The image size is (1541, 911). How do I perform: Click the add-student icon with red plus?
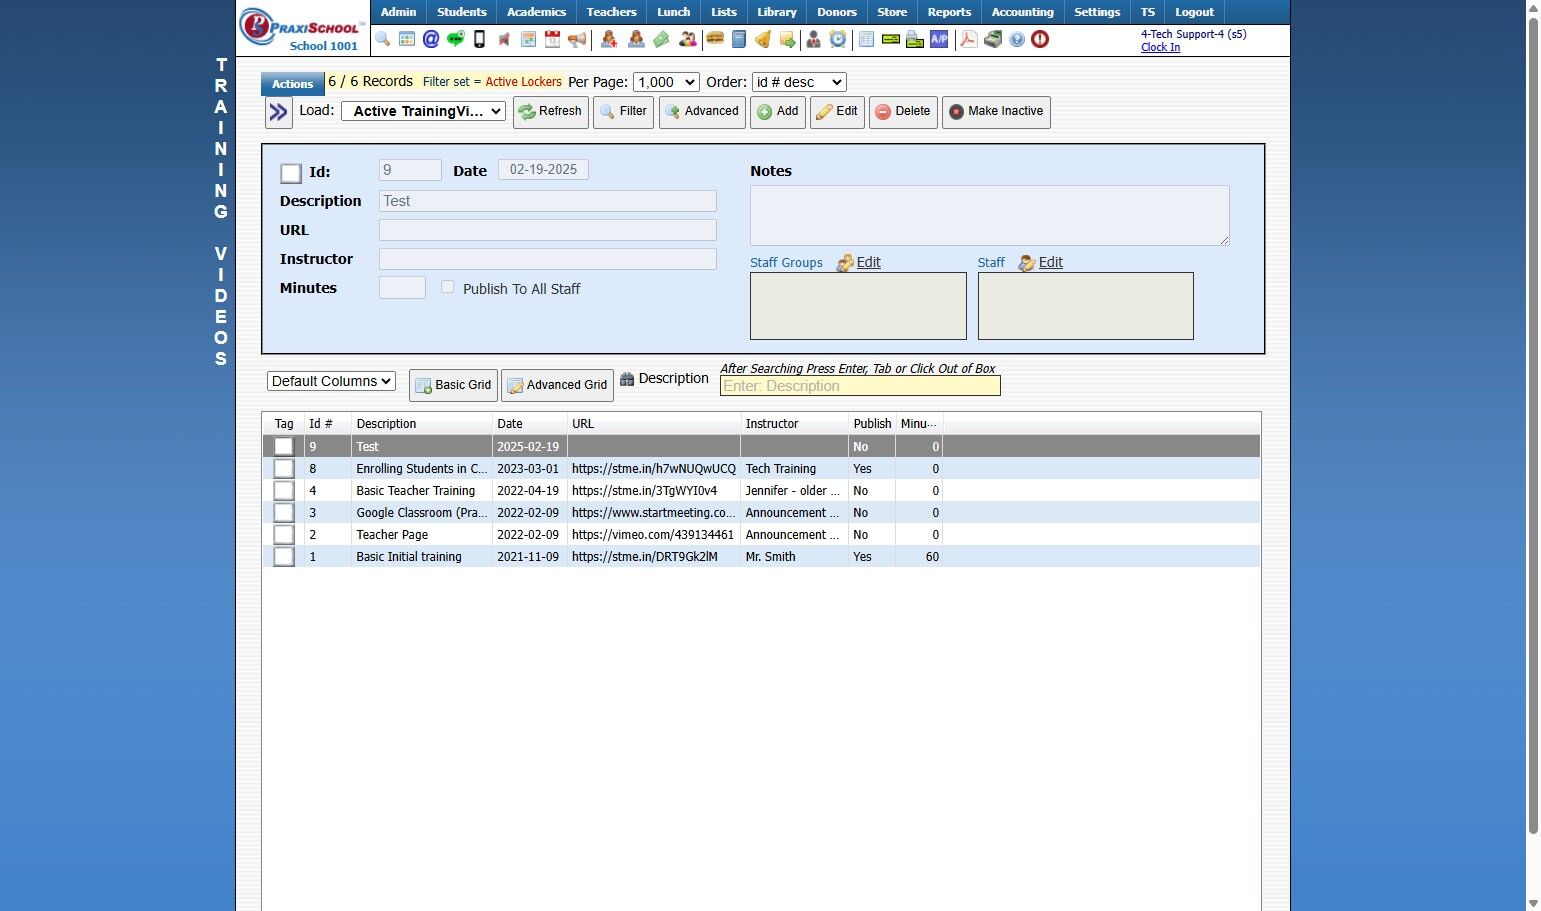click(x=608, y=39)
